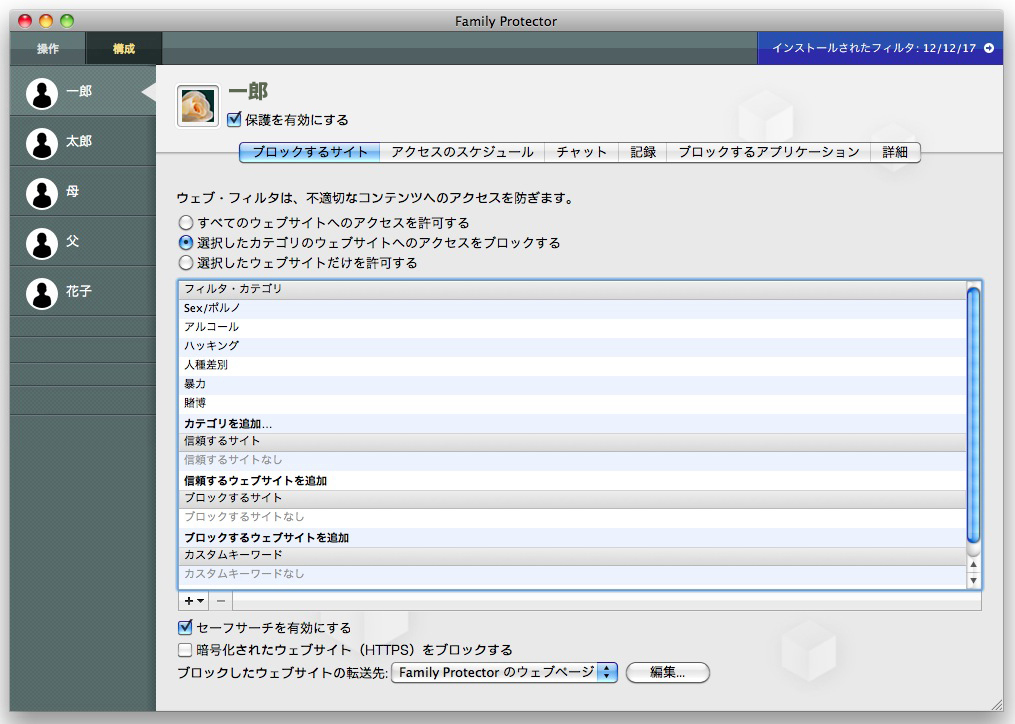
Task: Click the ブロックするサイトなし placeholder row
Action: [572, 517]
